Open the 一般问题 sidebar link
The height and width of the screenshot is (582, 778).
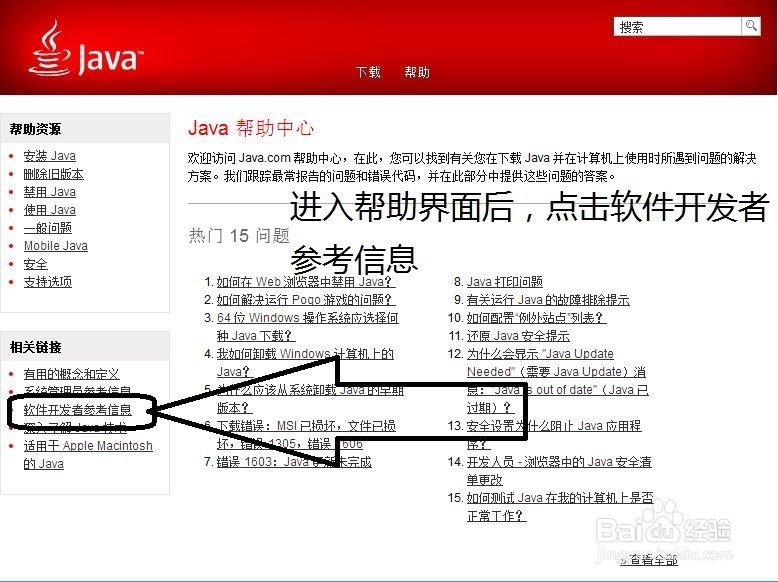pyautogui.click(x=48, y=228)
